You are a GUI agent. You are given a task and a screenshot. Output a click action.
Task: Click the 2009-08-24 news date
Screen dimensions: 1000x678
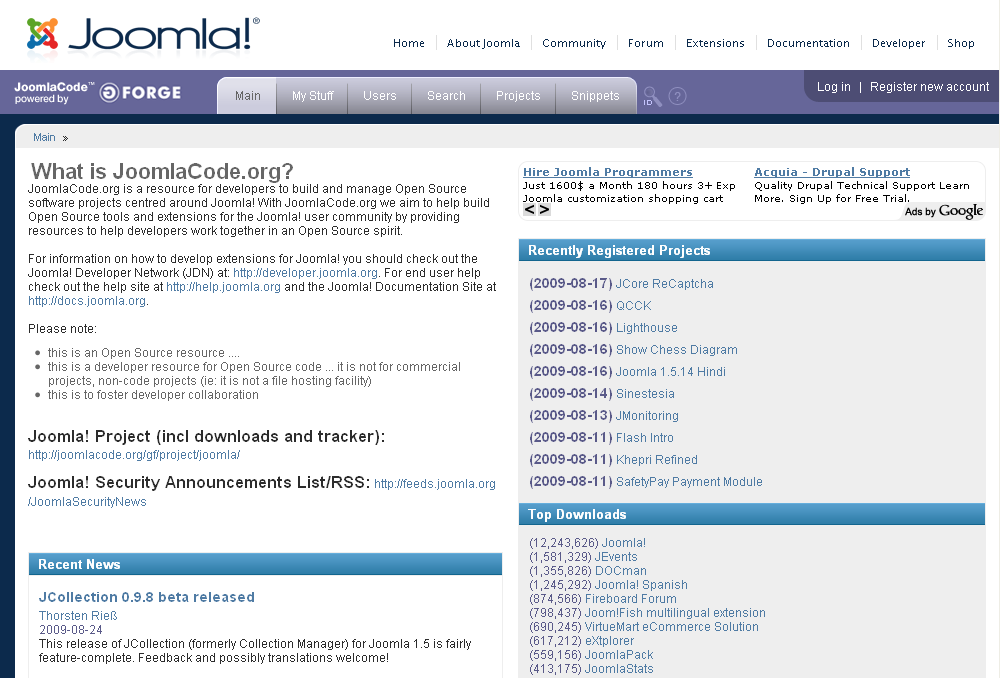tap(71, 630)
